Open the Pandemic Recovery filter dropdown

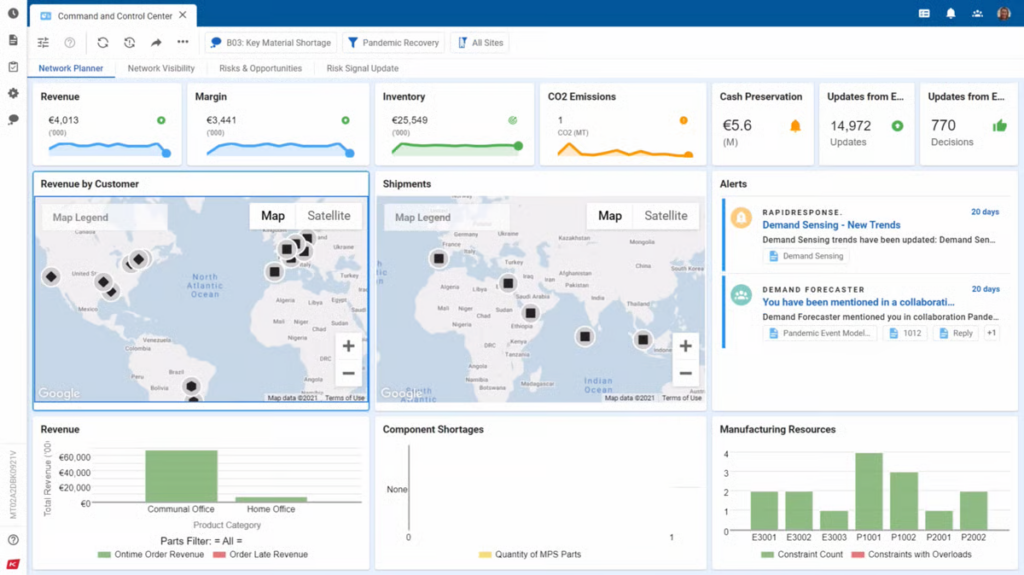(x=392, y=43)
